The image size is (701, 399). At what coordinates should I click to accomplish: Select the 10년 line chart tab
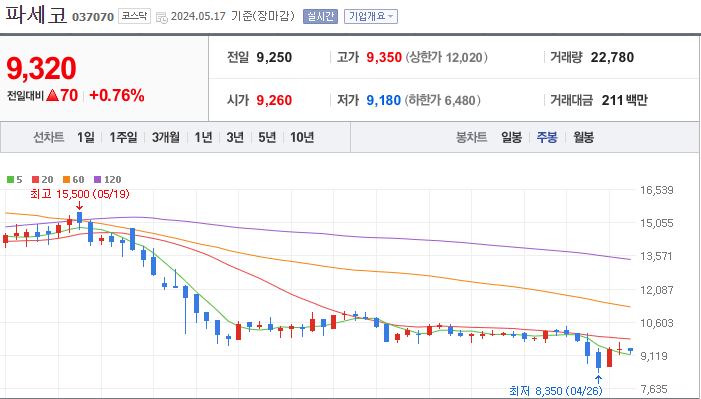(302, 137)
